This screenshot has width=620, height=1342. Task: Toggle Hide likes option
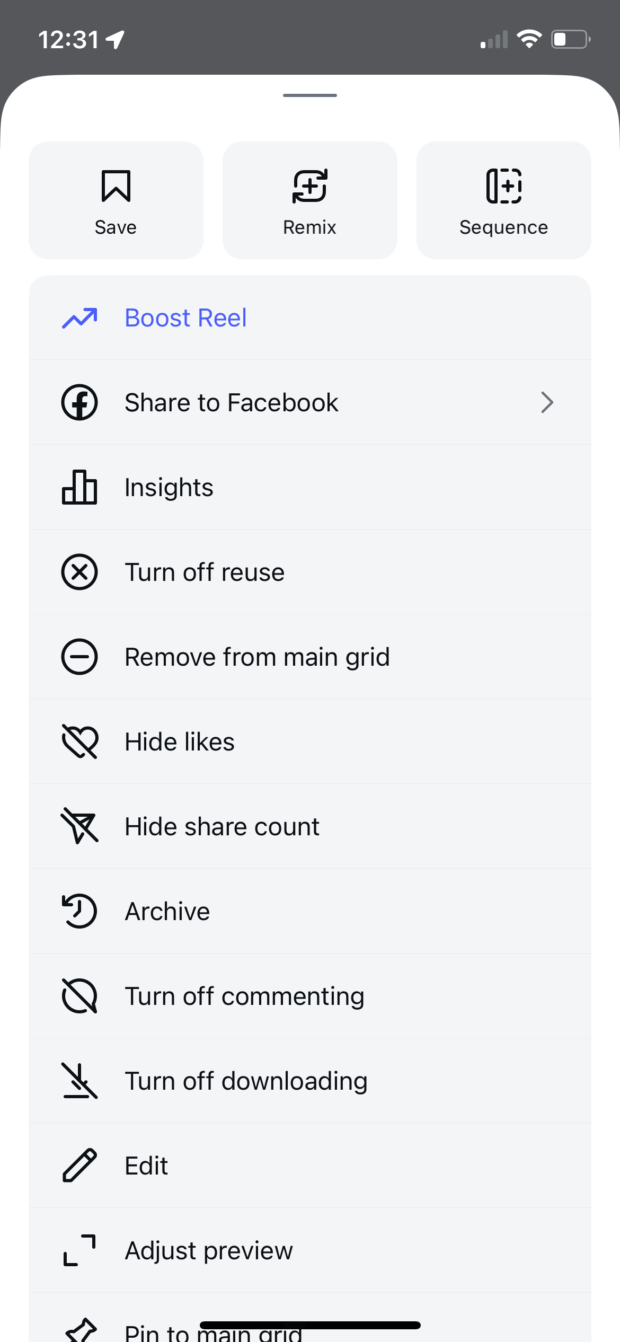click(179, 742)
